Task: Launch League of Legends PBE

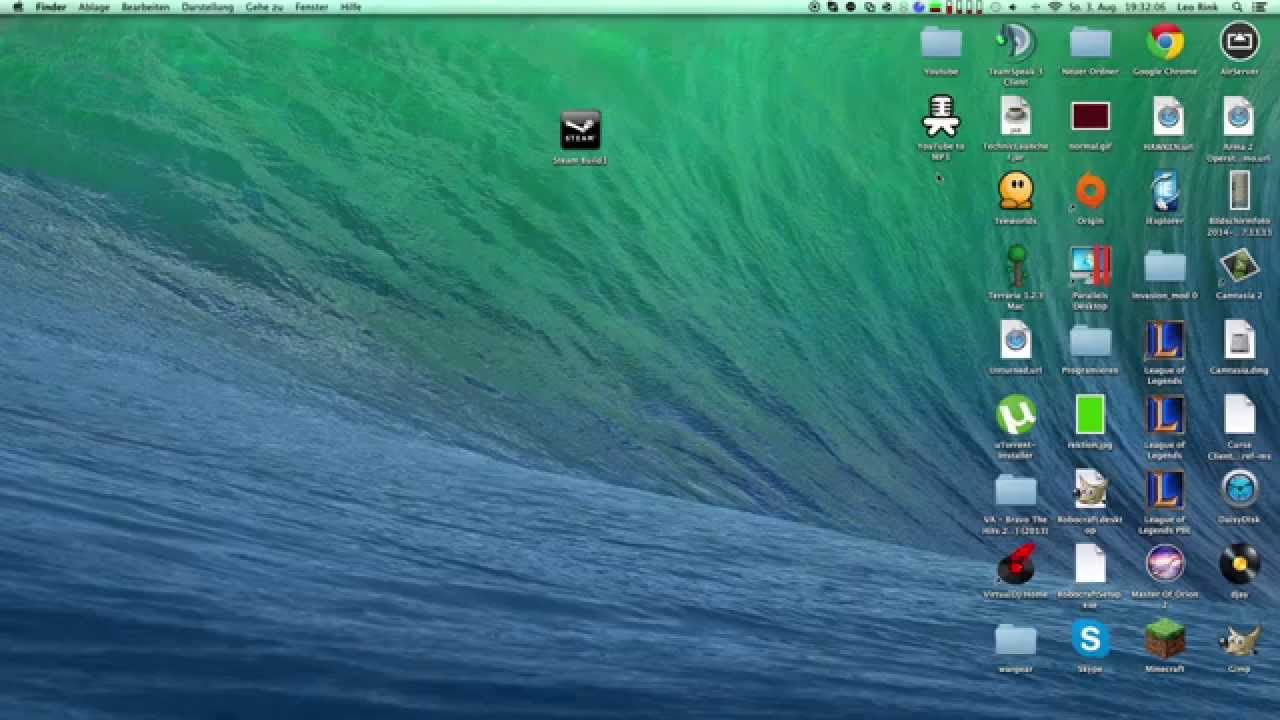Action: [1165, 490]
